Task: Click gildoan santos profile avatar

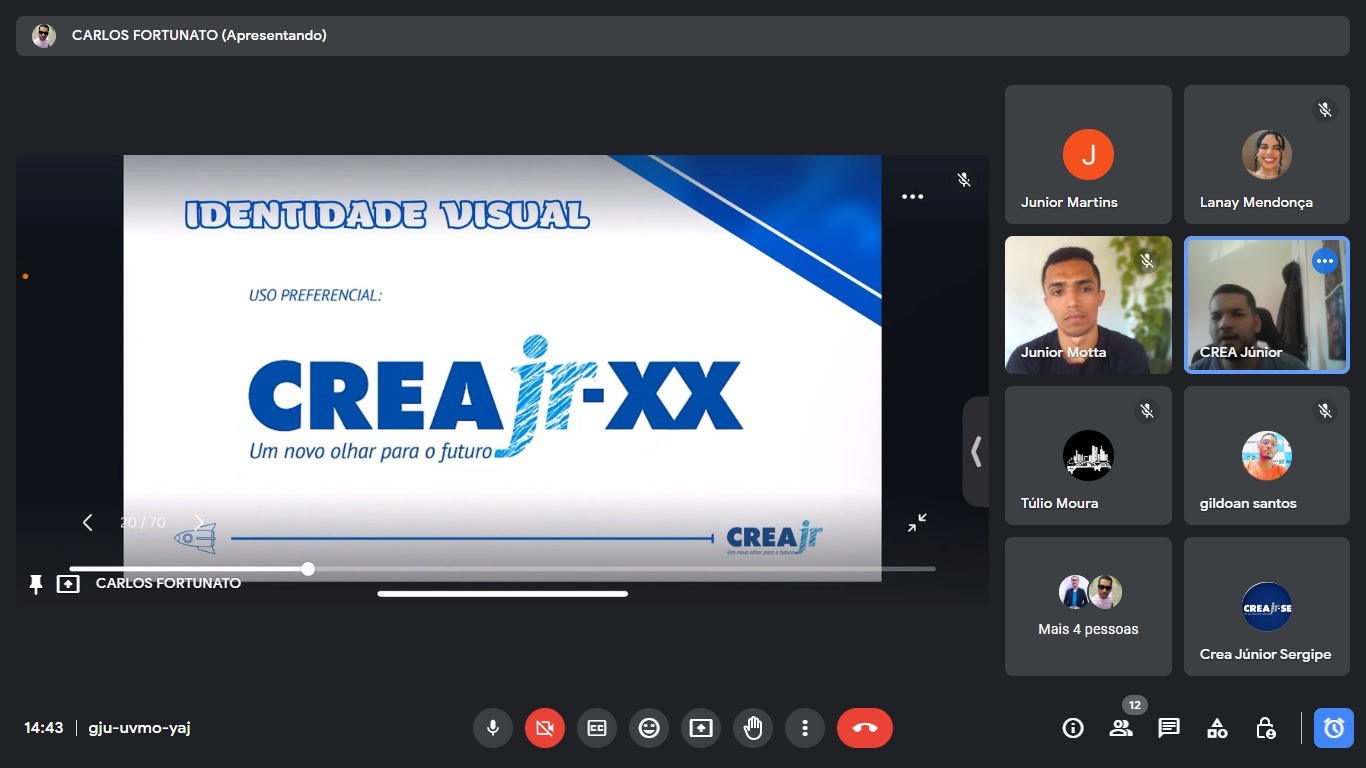Action: pos(1267,456)
